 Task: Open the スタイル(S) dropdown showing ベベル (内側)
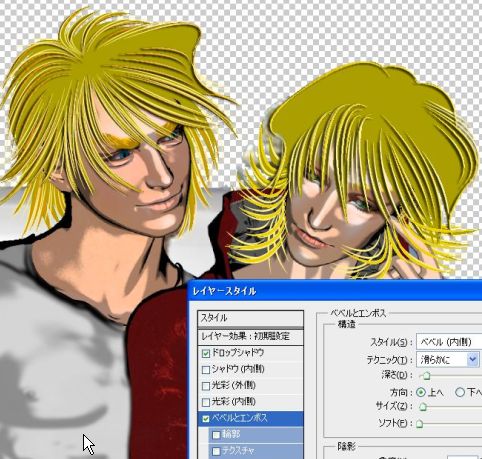click(449, 342)
